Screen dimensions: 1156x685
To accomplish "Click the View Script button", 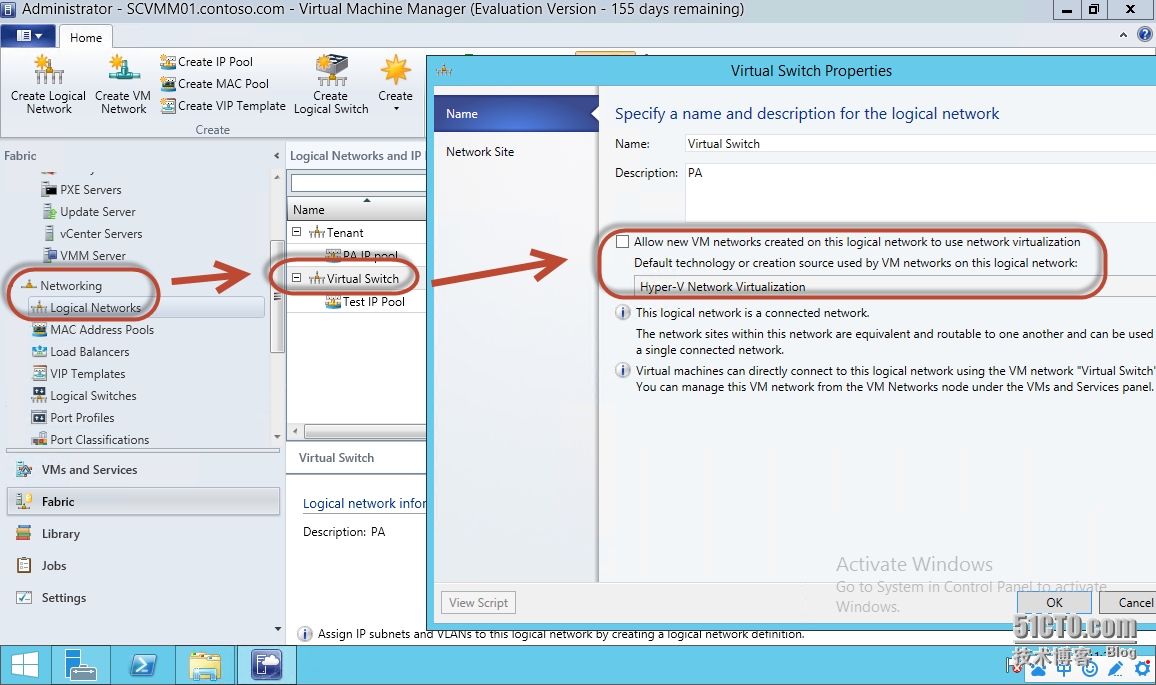I will coord(478,602).
